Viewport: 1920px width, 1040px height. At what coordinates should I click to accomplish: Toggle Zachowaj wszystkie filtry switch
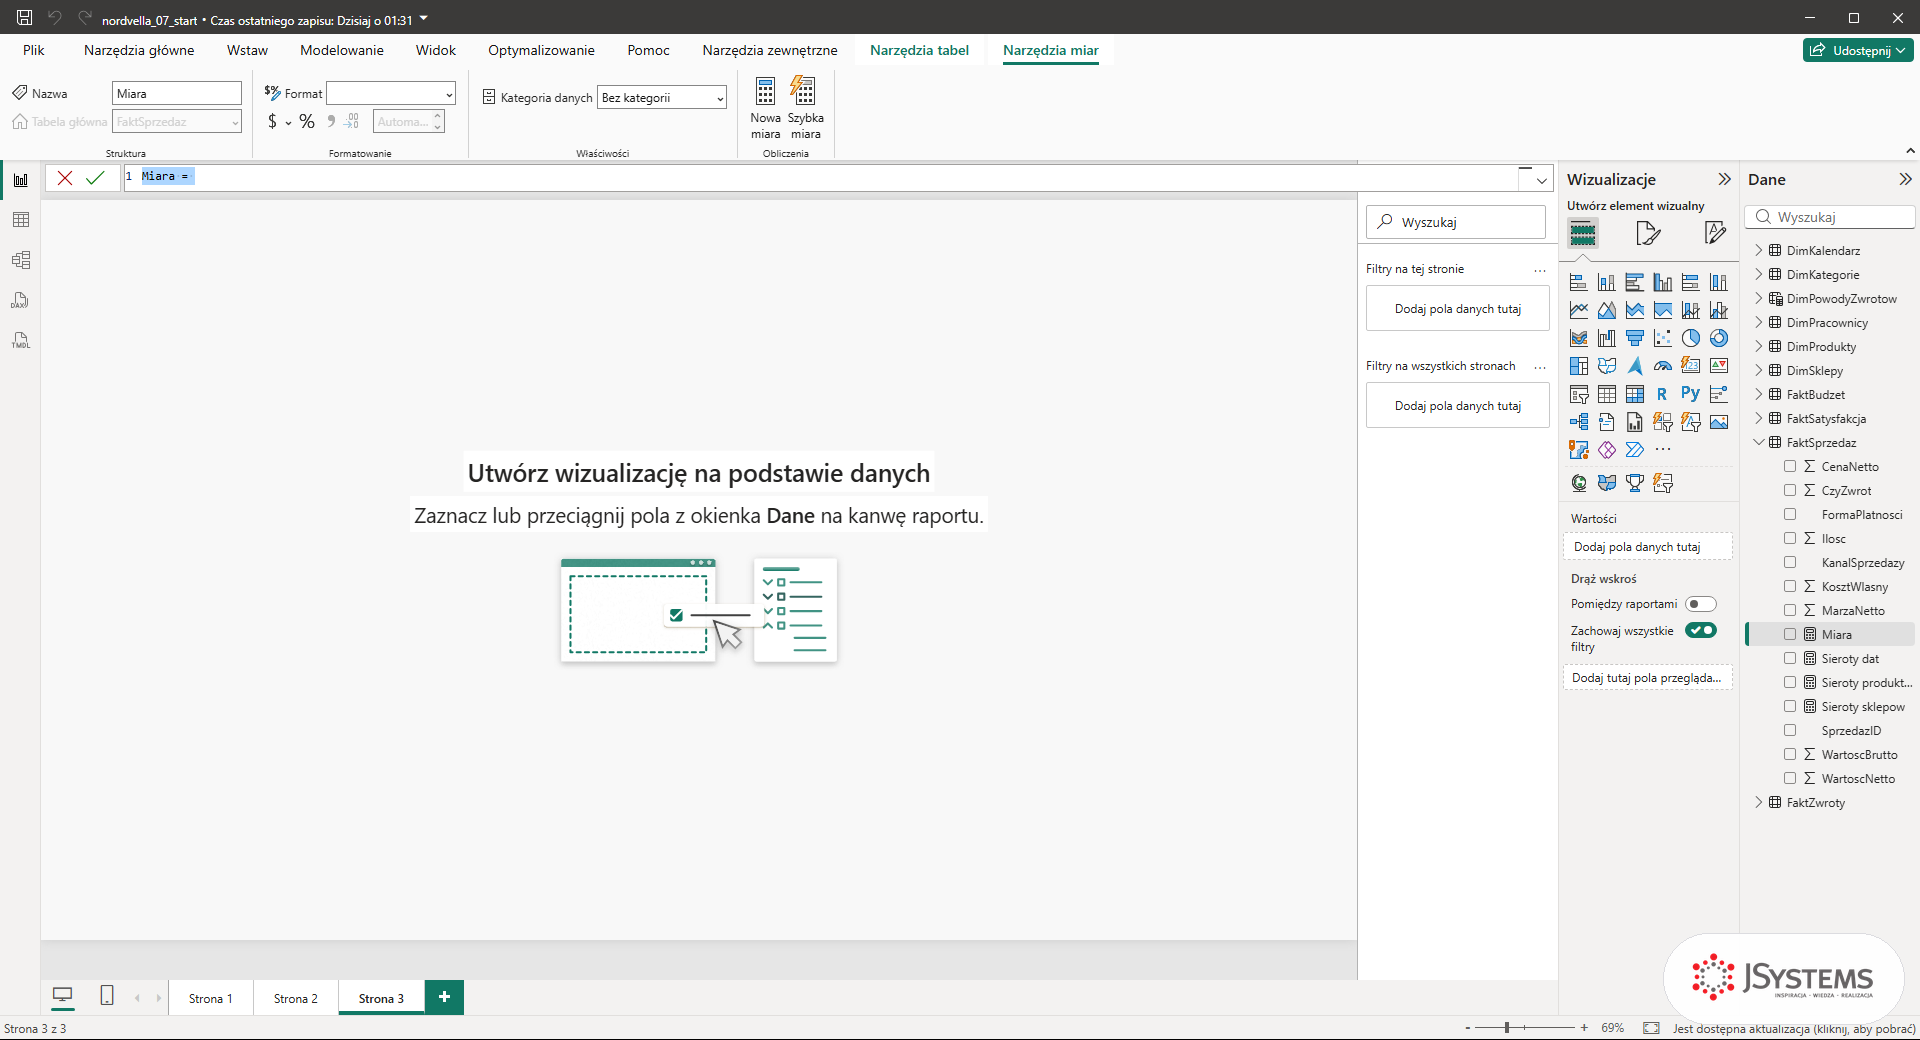(x=1700, y=630)
